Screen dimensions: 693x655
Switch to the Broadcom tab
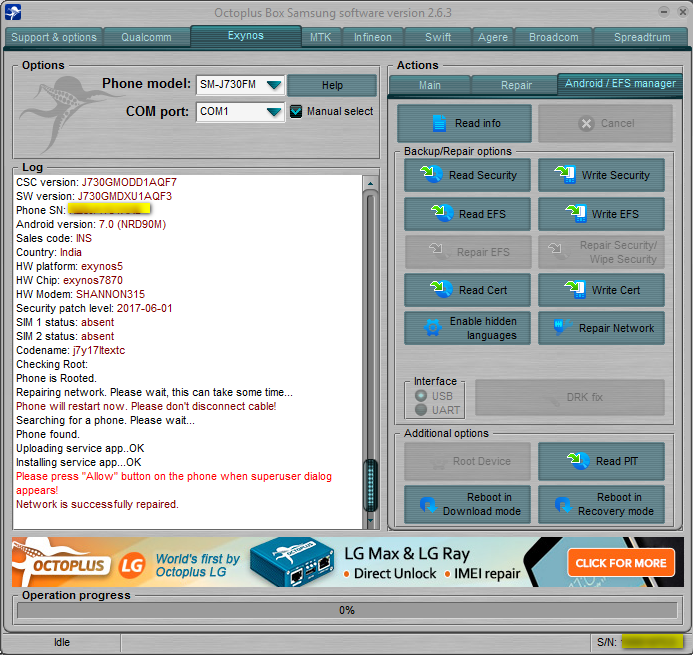553,37
